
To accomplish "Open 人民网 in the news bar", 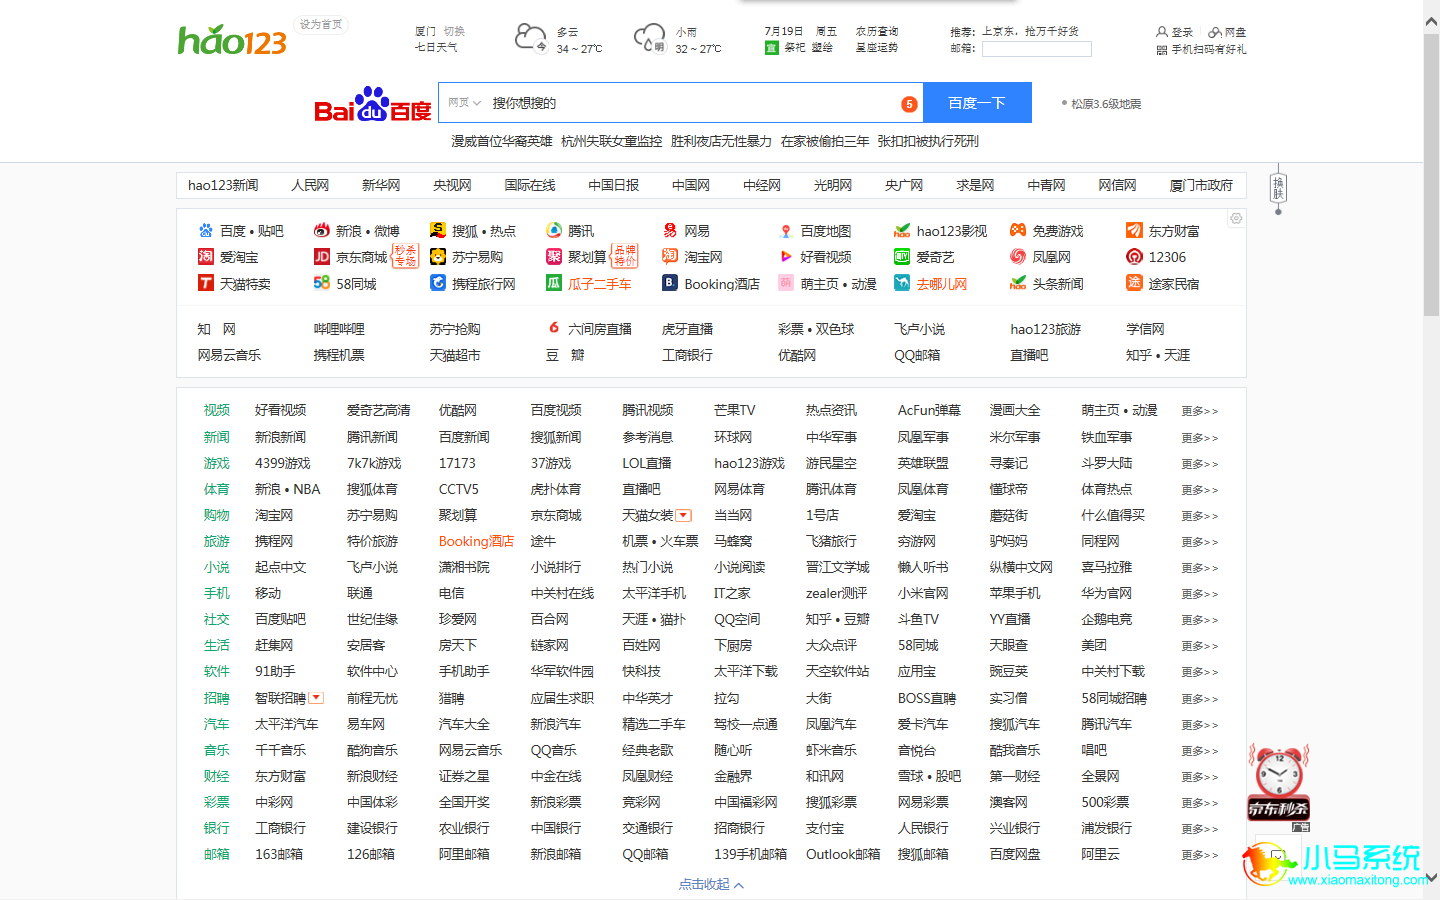I will (310, 185).
